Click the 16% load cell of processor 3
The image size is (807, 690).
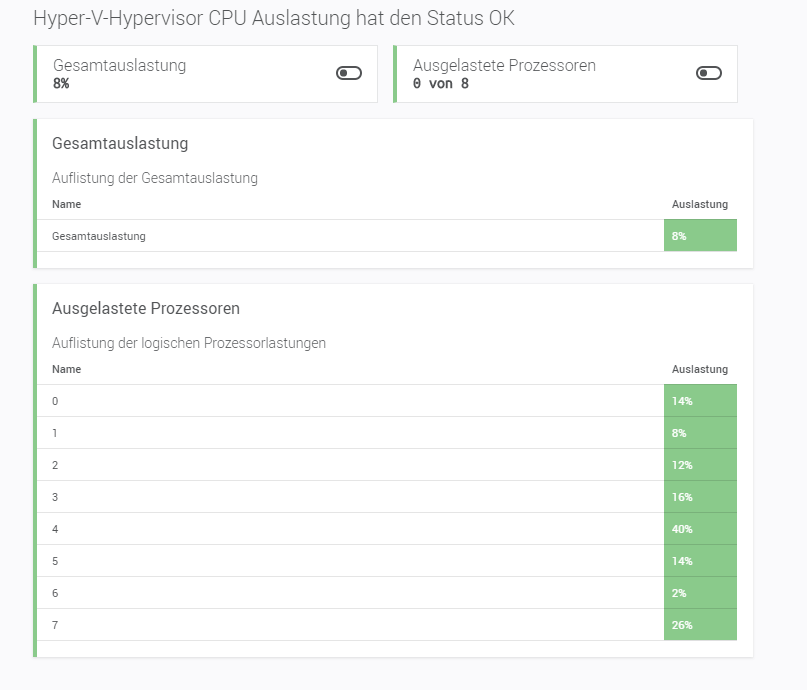(x=700, y=497)
